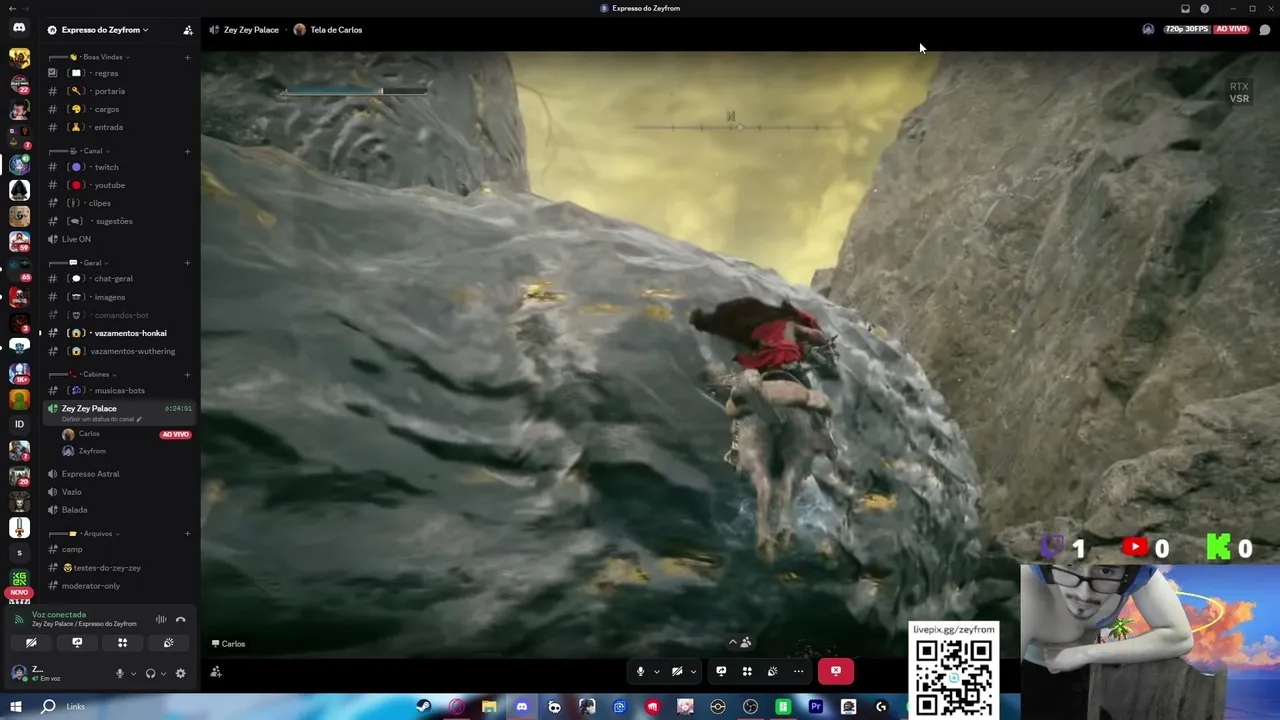Image resolution: width=1280 pixels, height=720 pixels.
Task: Invite members via server header icon
Action: click(x=187, y=30)
